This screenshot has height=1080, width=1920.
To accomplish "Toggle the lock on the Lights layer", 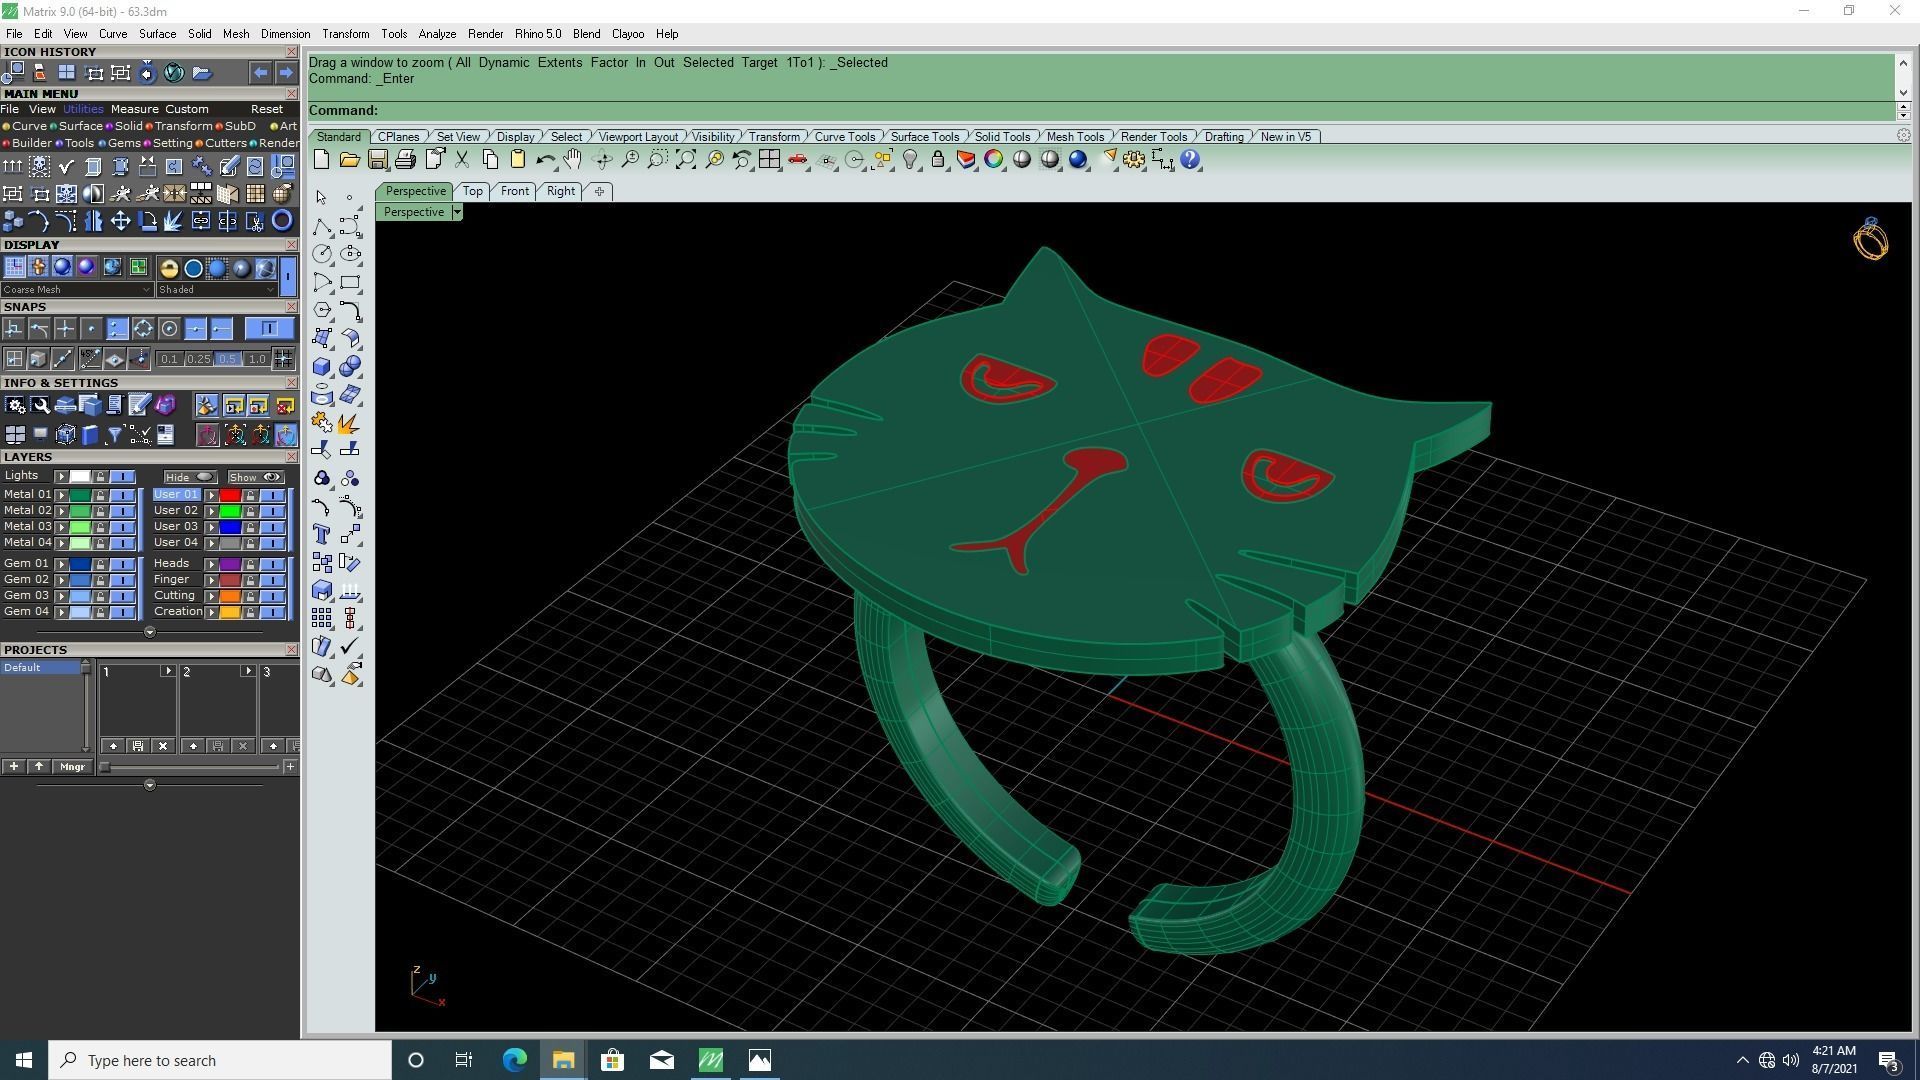I will 100,477.
